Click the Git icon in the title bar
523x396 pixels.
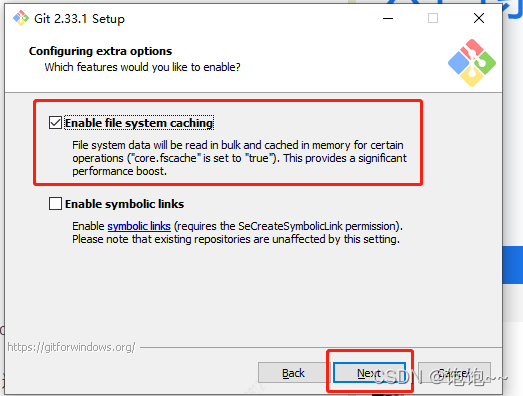[x=21, y=18]
